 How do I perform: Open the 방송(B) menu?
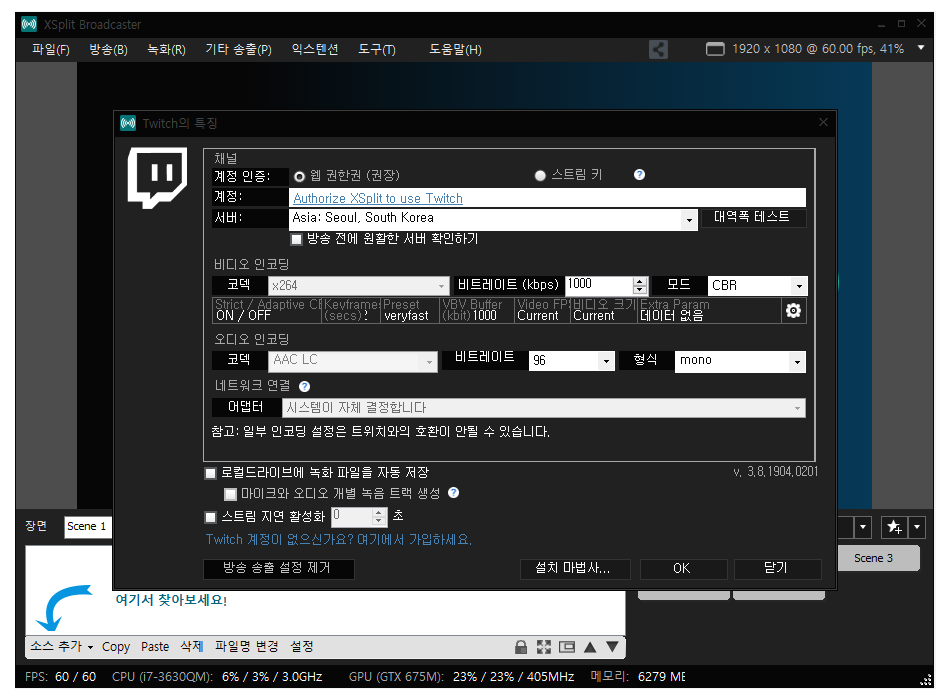tap(108, 49)
